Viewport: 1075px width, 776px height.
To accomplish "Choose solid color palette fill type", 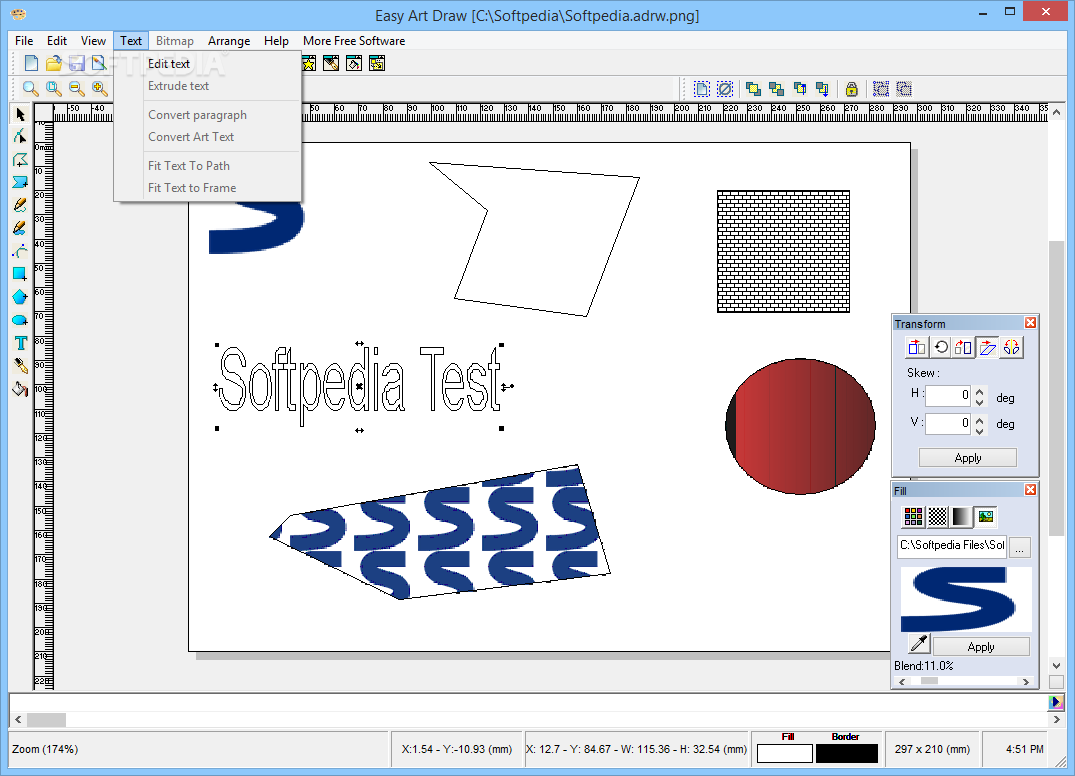I will (913, 516).
